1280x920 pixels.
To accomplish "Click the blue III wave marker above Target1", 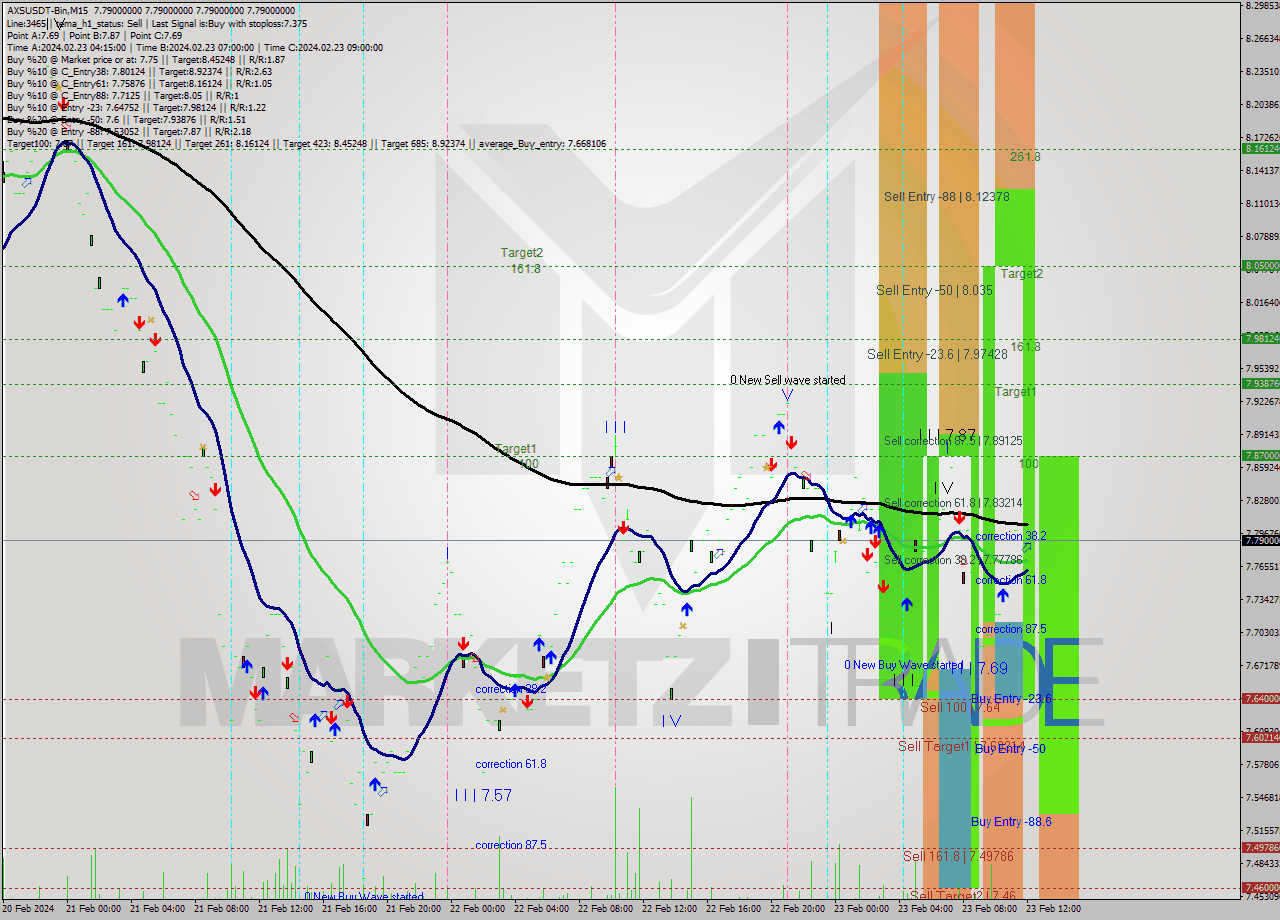I will (x=615, y=427).
